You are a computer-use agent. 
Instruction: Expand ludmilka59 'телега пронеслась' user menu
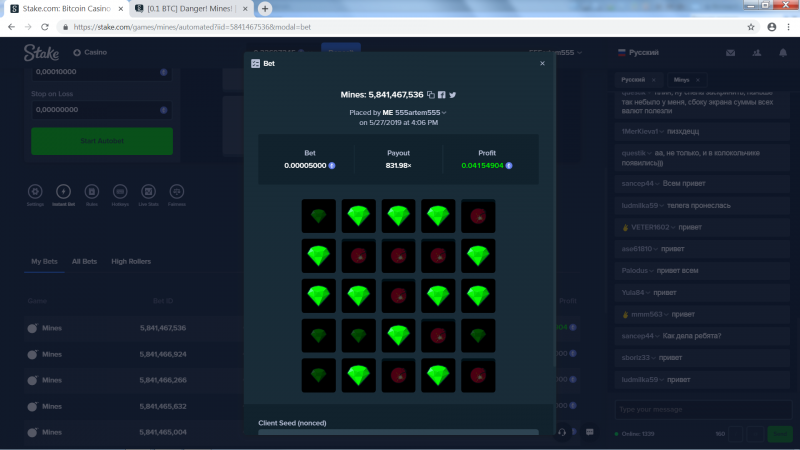coord(662,206)
